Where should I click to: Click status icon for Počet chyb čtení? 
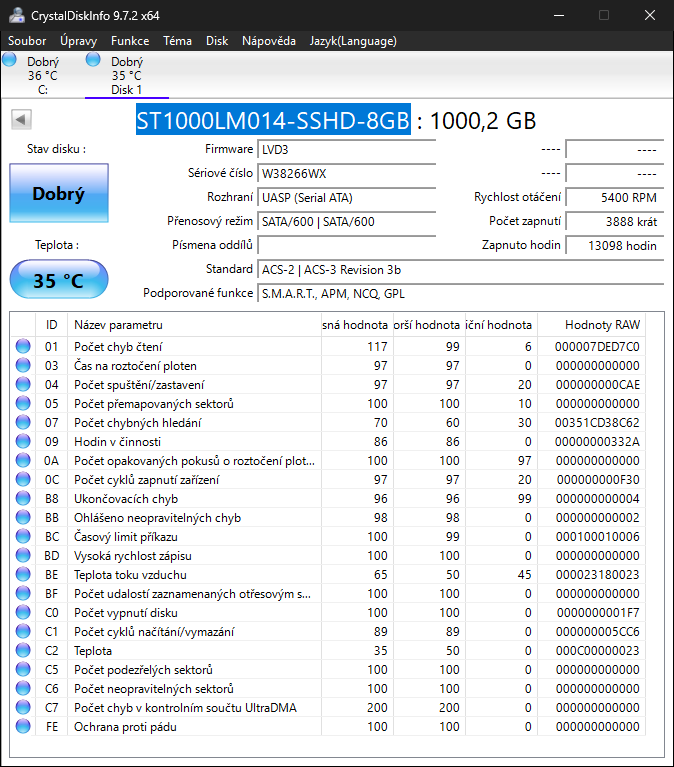click(23, 346)
